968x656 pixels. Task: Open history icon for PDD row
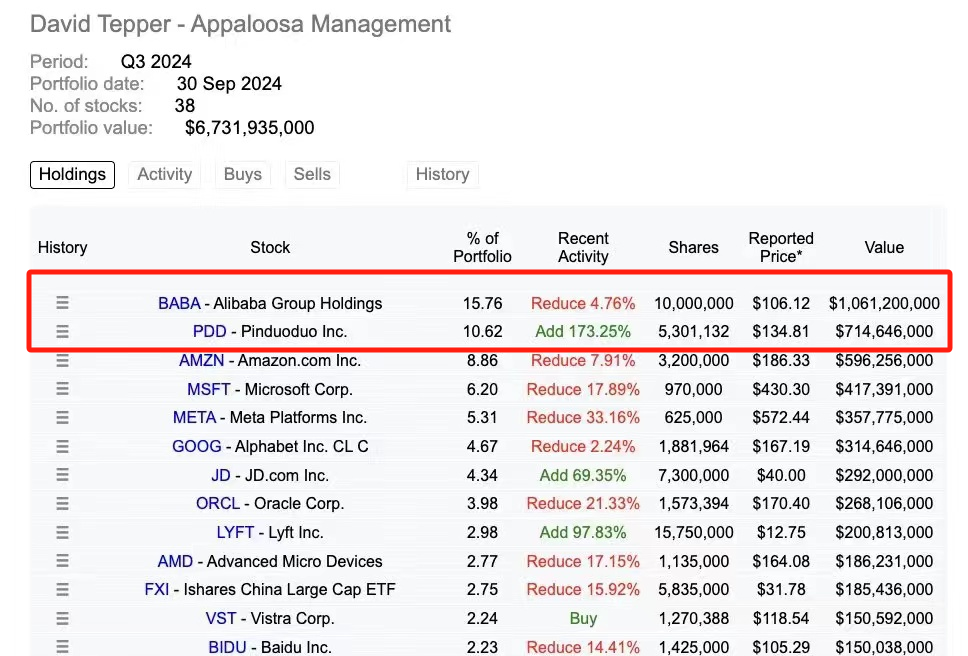click(x=62, y=331)
